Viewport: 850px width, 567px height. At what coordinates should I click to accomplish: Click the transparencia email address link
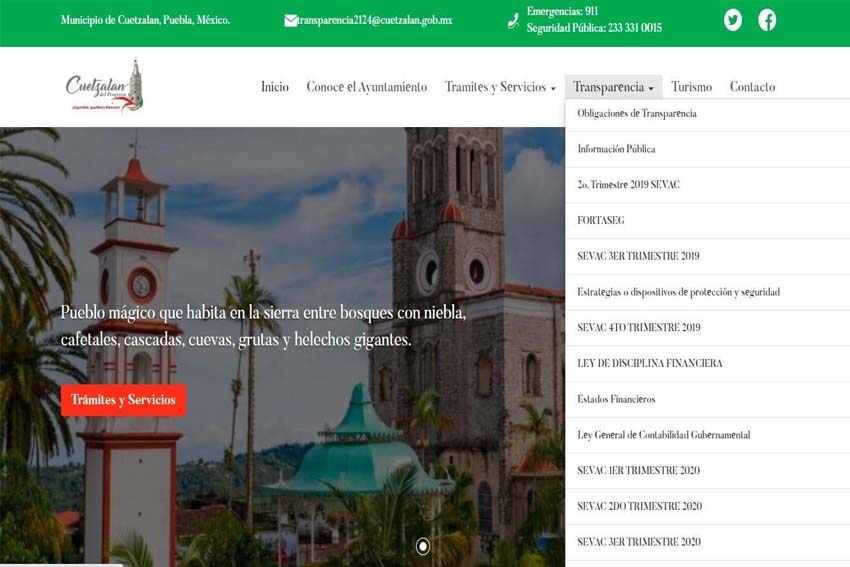pyautogui.click(x=375, y=20)
